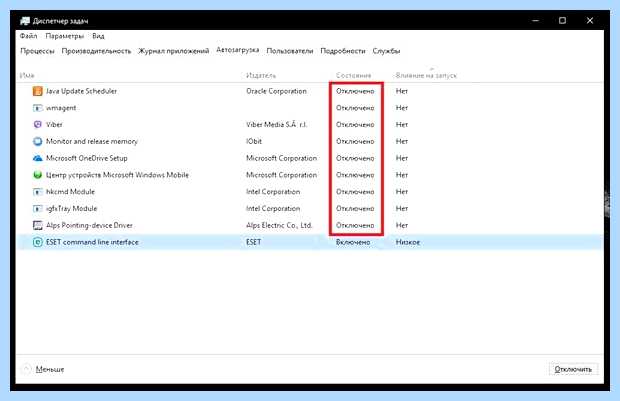
Task: Click the IObit publisher cell
Action: 254,141
